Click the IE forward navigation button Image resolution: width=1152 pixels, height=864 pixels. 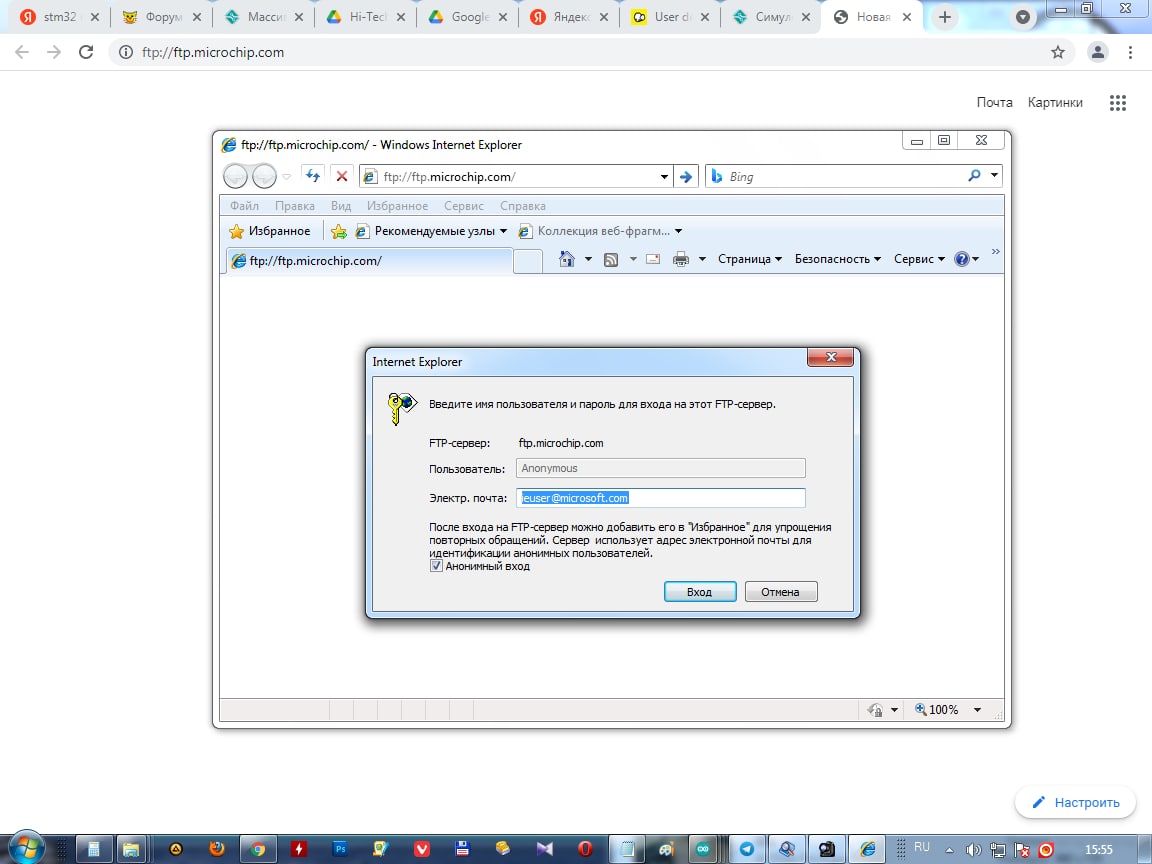tap(264, 176)
